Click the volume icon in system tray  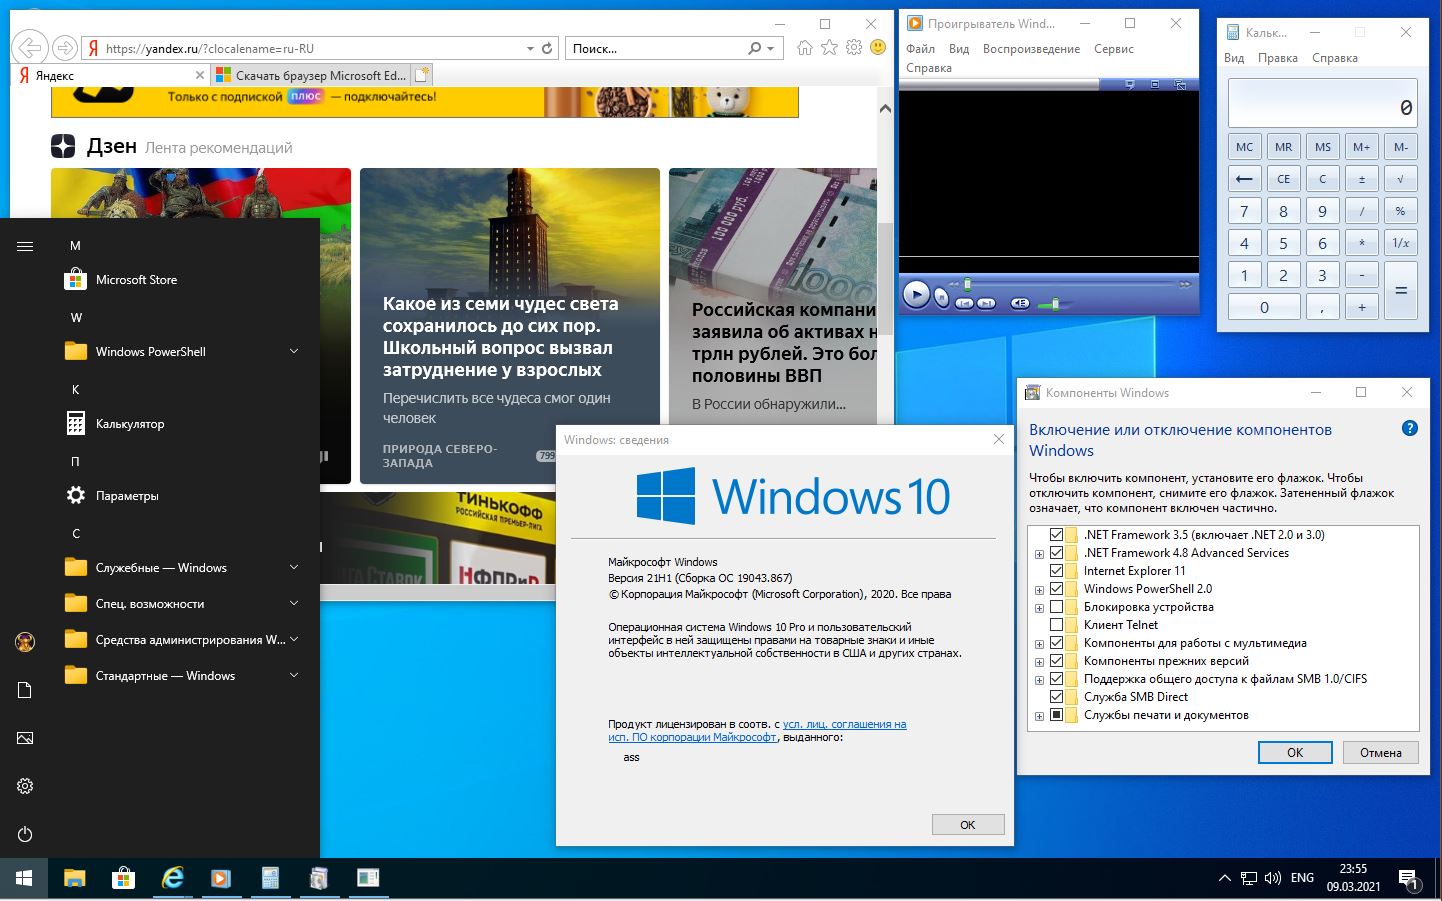pyautogui.click(x=1273, y=878)
